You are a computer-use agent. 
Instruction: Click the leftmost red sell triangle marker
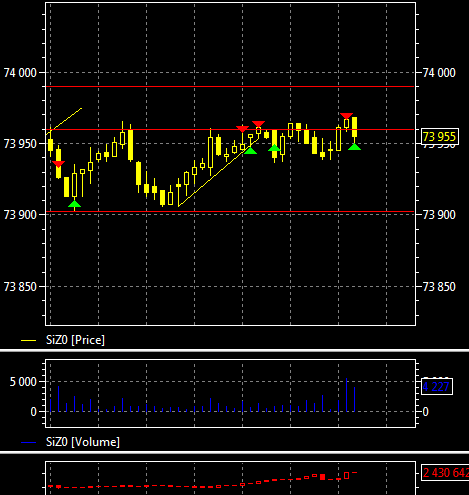(59, 164)
